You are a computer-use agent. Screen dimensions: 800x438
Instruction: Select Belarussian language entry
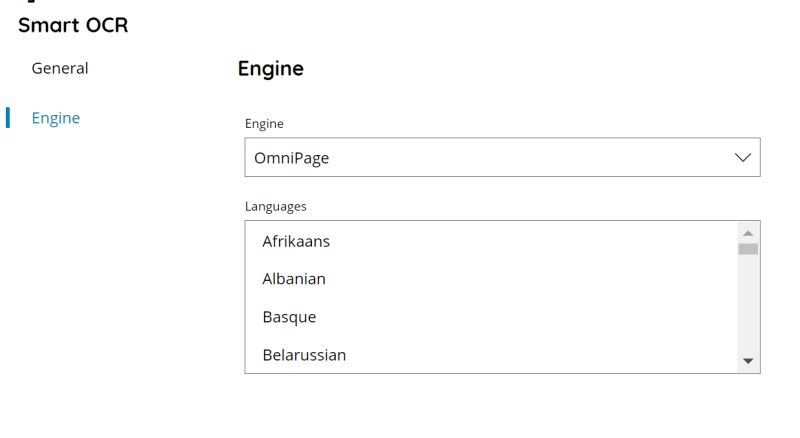304,355
